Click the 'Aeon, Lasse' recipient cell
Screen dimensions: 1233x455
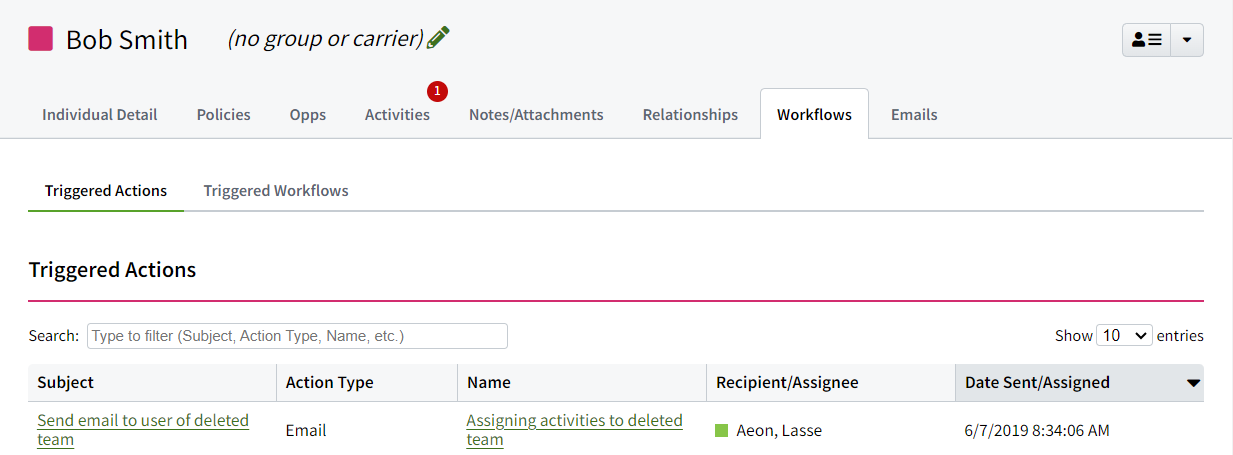(831, 431)
